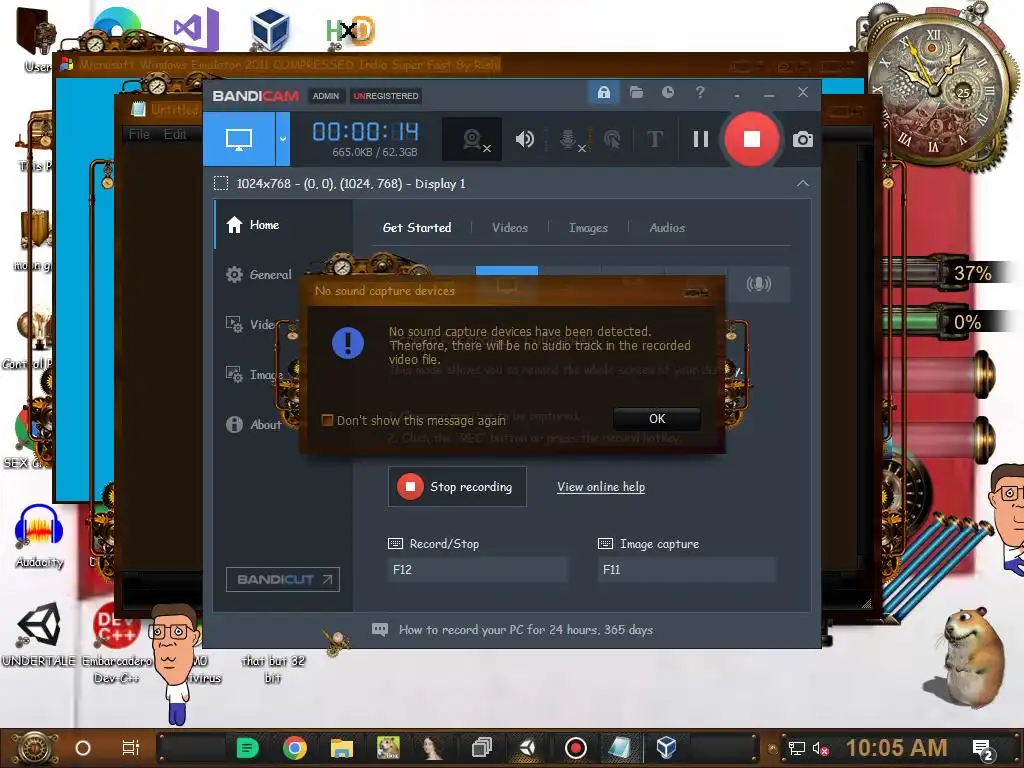Screen dimensions: 1024x768
Task: Open the About section in sidebar
Action: (253, 424)
